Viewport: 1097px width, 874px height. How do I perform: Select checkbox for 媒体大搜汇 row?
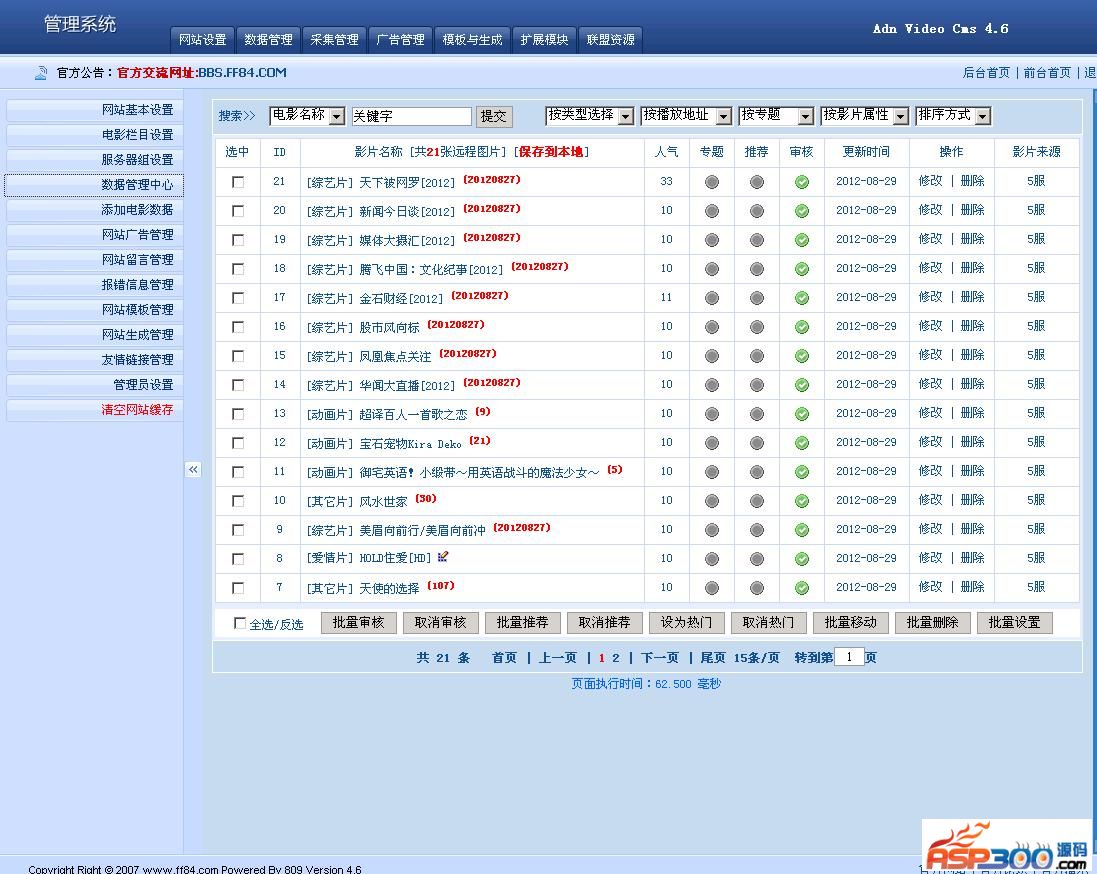tap(238, 240)
